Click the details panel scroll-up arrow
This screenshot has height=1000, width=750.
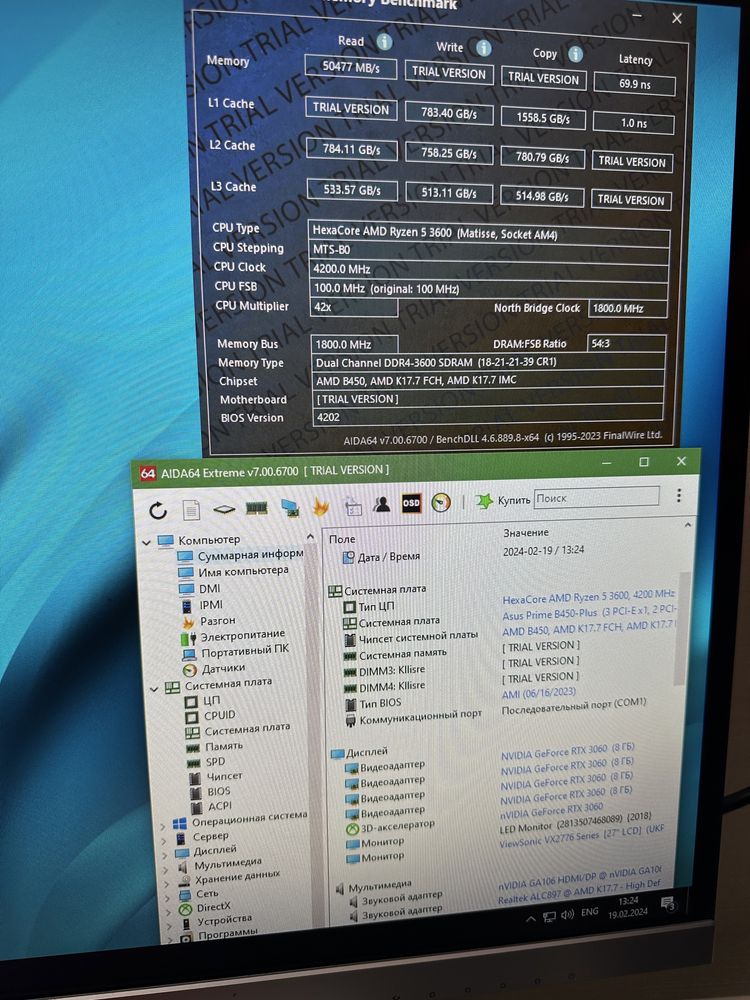[688, 525]
